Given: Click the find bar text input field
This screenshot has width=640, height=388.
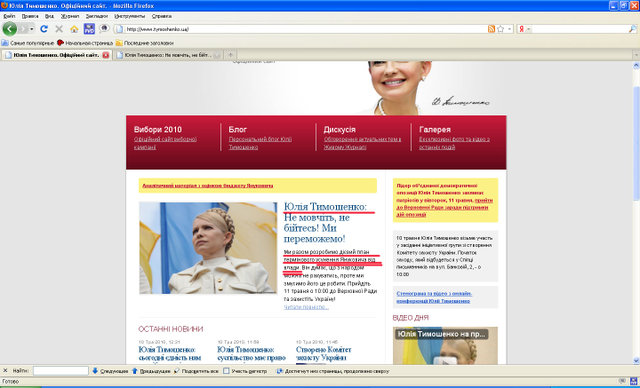Looking at the screenshot, I should [61, 371].
